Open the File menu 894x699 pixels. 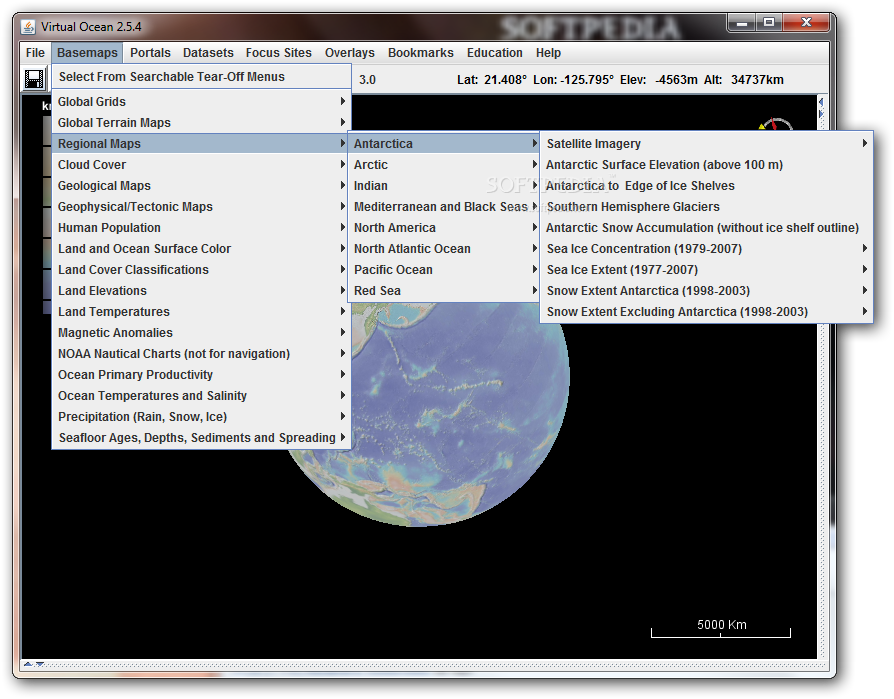pos(35,53)
